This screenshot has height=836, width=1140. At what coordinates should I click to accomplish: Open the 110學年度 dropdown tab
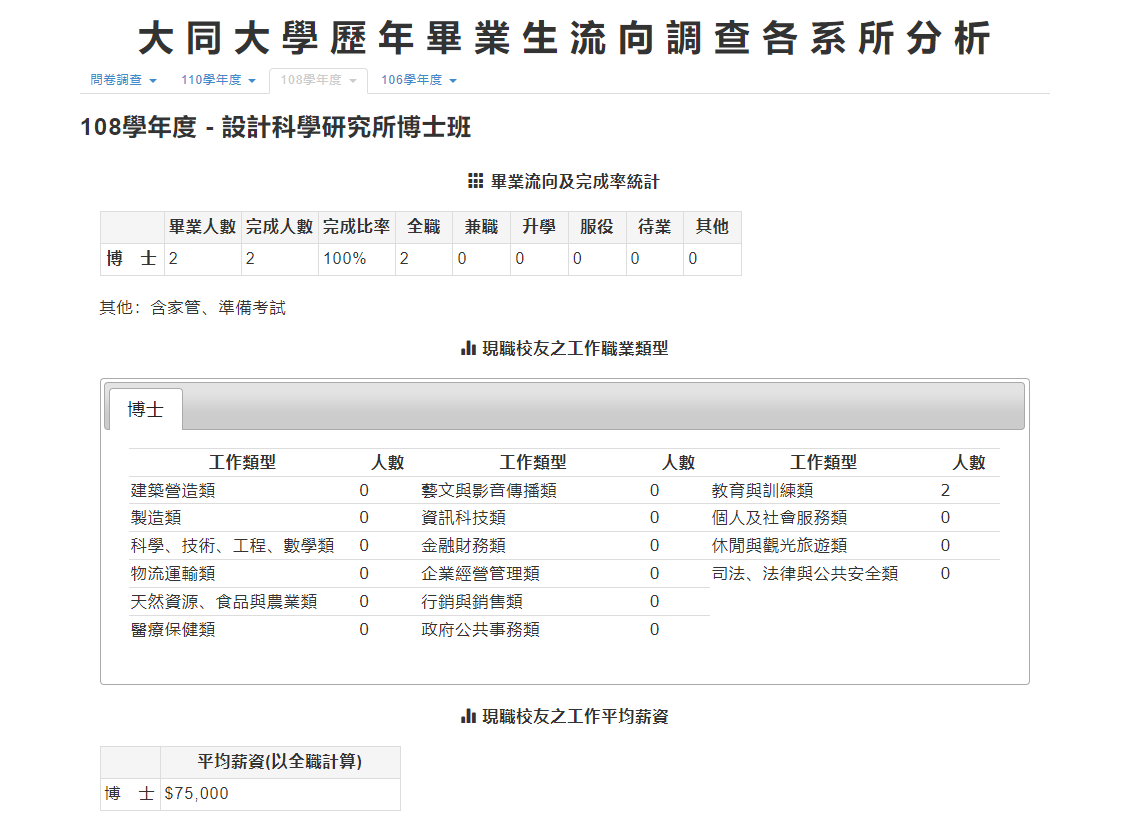pos(218,80)
